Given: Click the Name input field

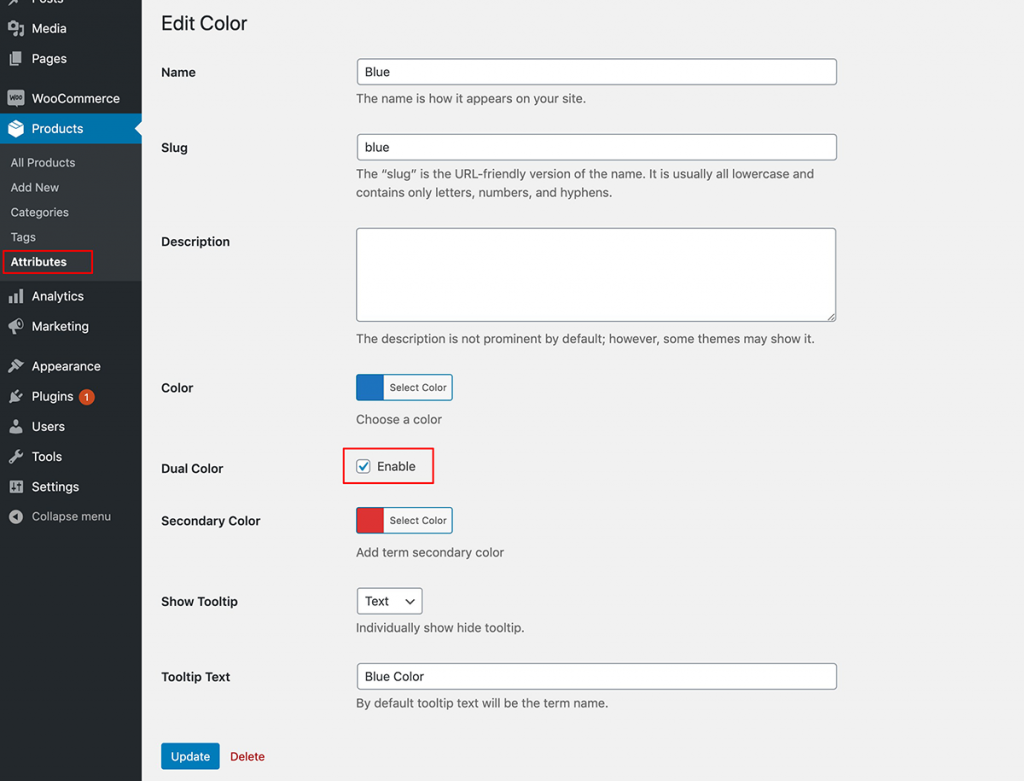Looking at the screenshot, I should point(596,72).
